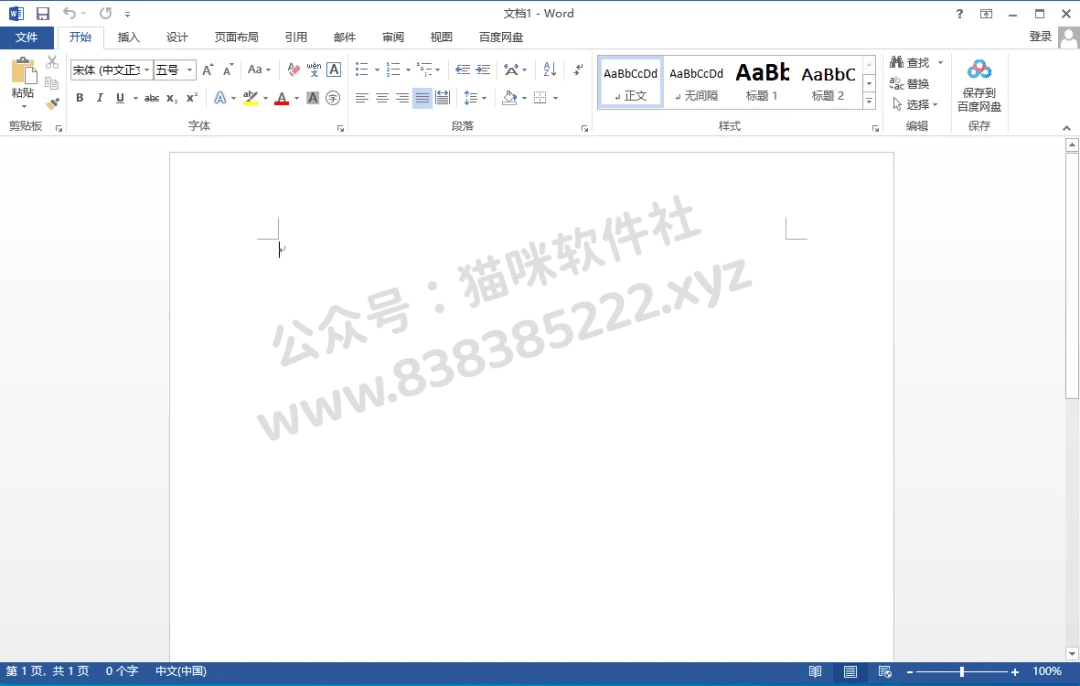
Task: Align text to the right
Action: coord(402,98)
